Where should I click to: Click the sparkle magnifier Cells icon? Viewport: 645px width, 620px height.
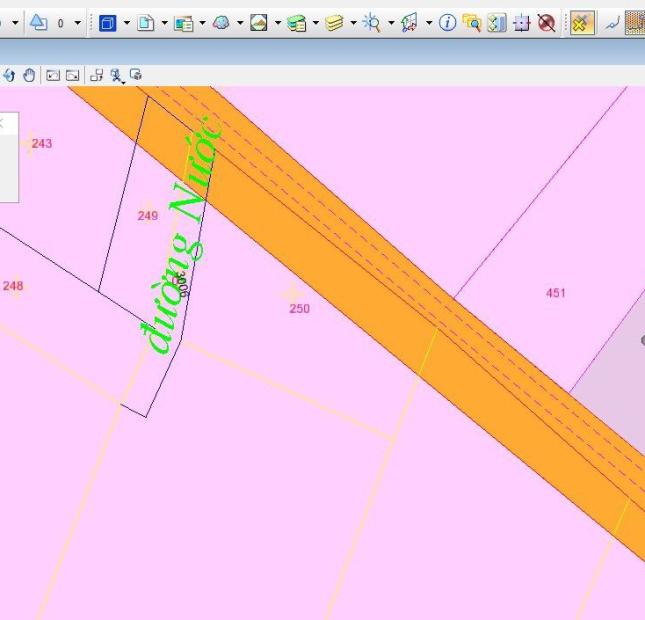tap(371, 23)
